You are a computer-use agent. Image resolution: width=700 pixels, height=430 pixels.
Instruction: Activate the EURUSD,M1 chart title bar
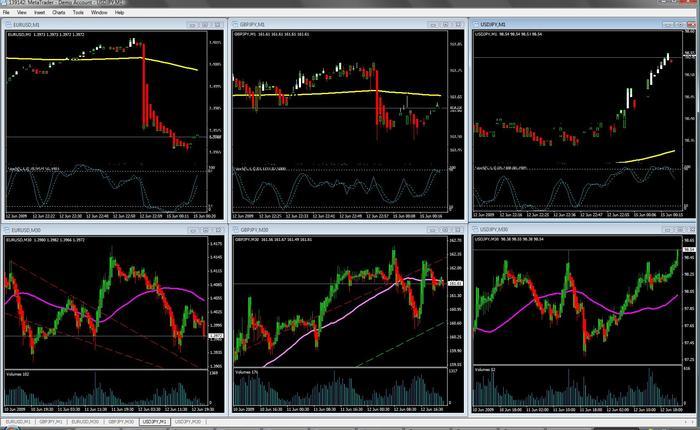point(113,25)
